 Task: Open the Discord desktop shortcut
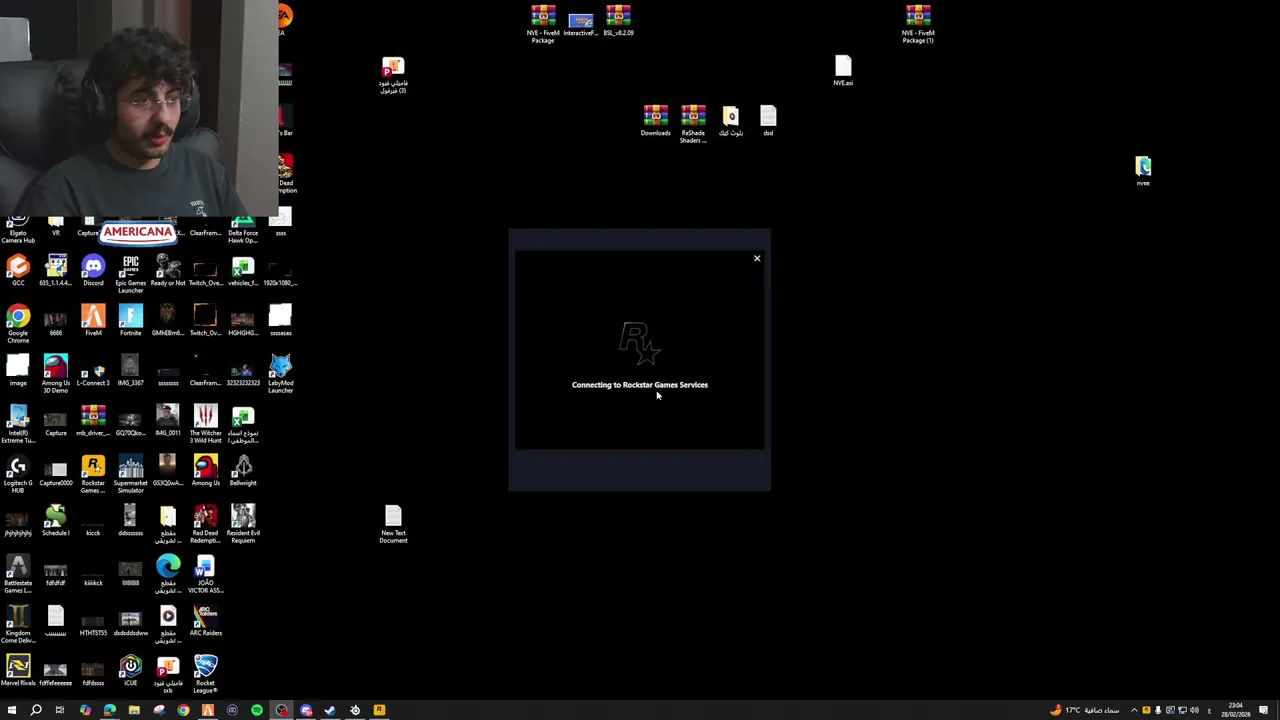pyautogui.click(x=93, y=271)
